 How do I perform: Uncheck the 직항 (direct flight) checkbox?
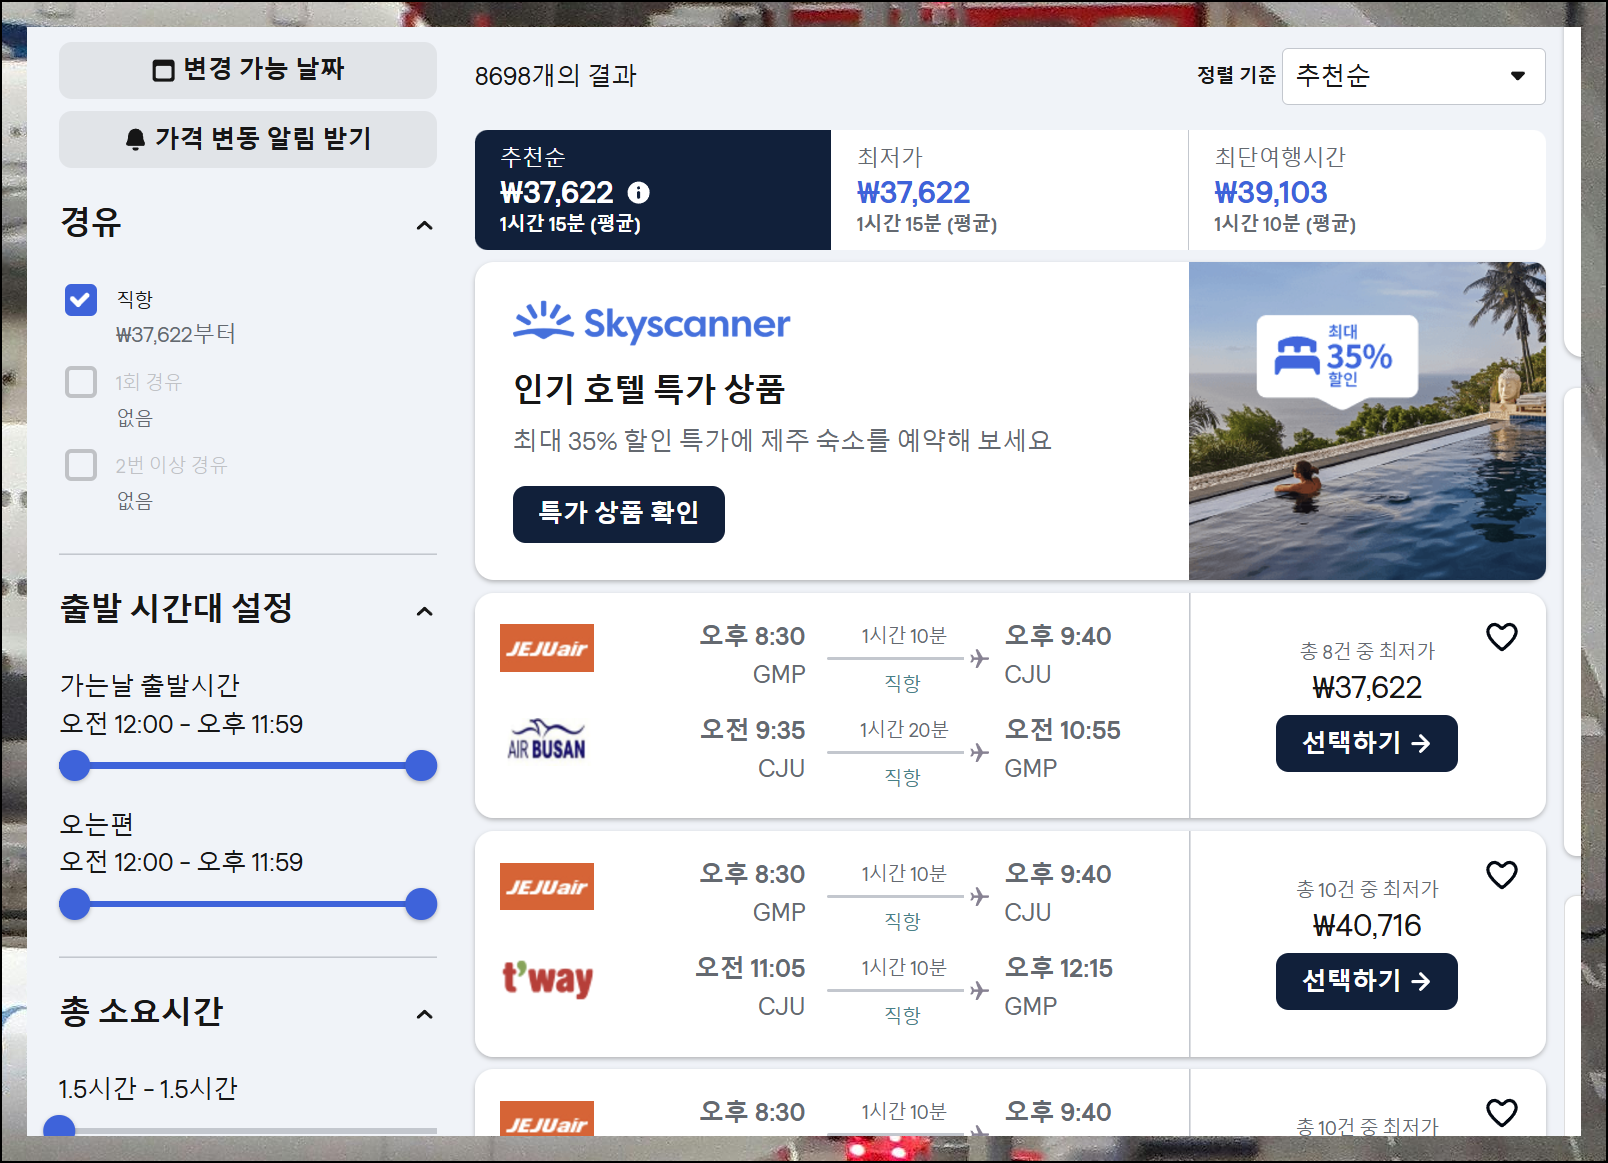point(81,300)
